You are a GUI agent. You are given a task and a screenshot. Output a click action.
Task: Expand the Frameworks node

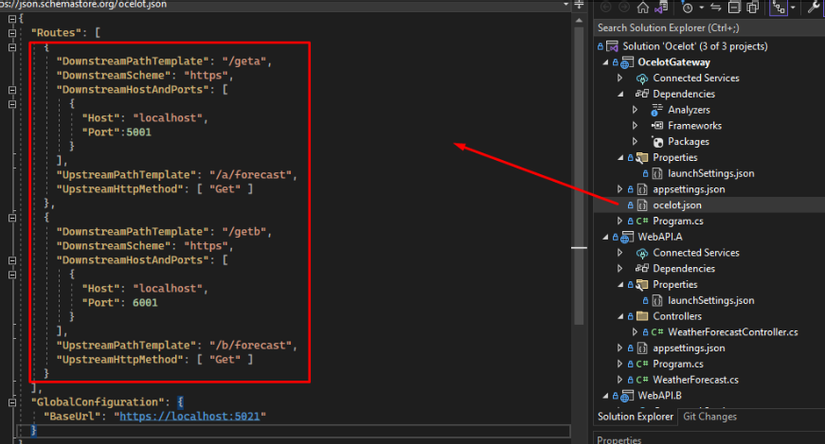tap(635, 126)
